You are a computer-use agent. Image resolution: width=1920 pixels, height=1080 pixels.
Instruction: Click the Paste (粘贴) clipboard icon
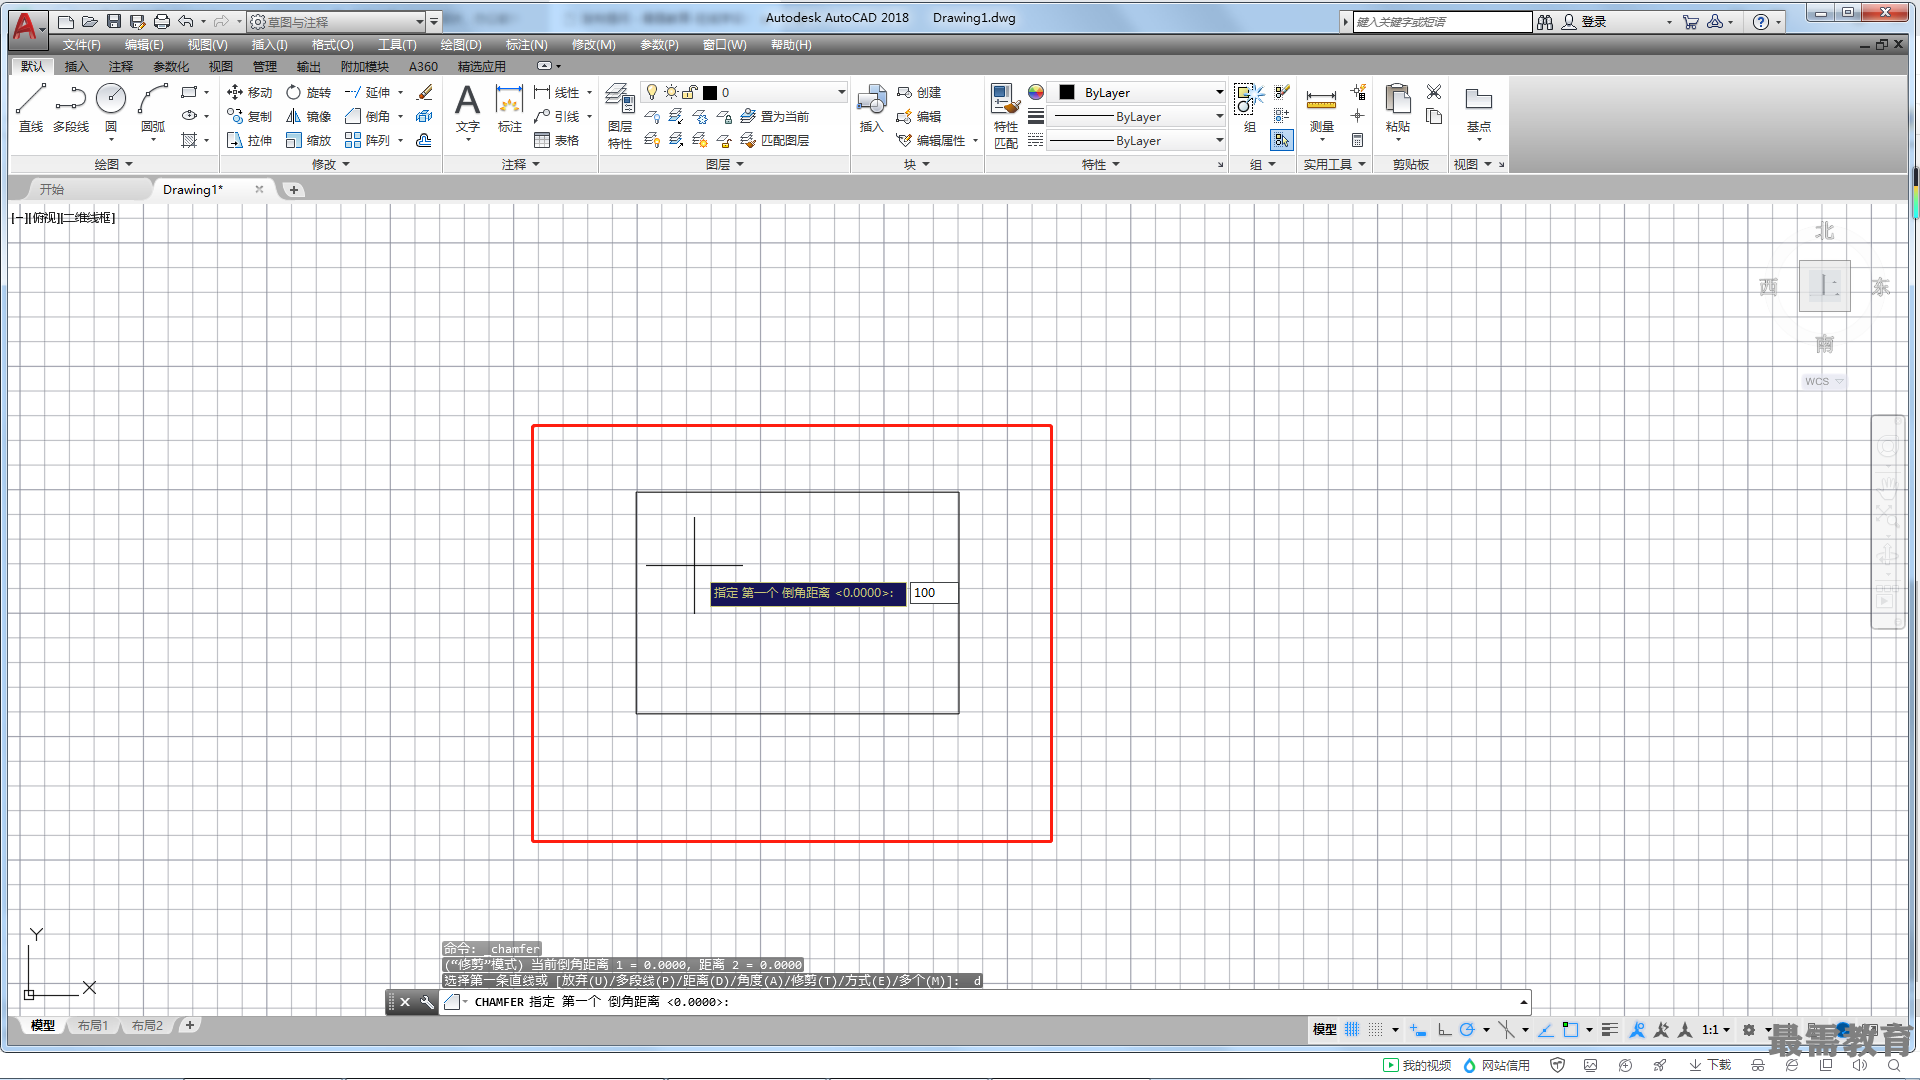pyautogui.click(x=1397, y=108)
